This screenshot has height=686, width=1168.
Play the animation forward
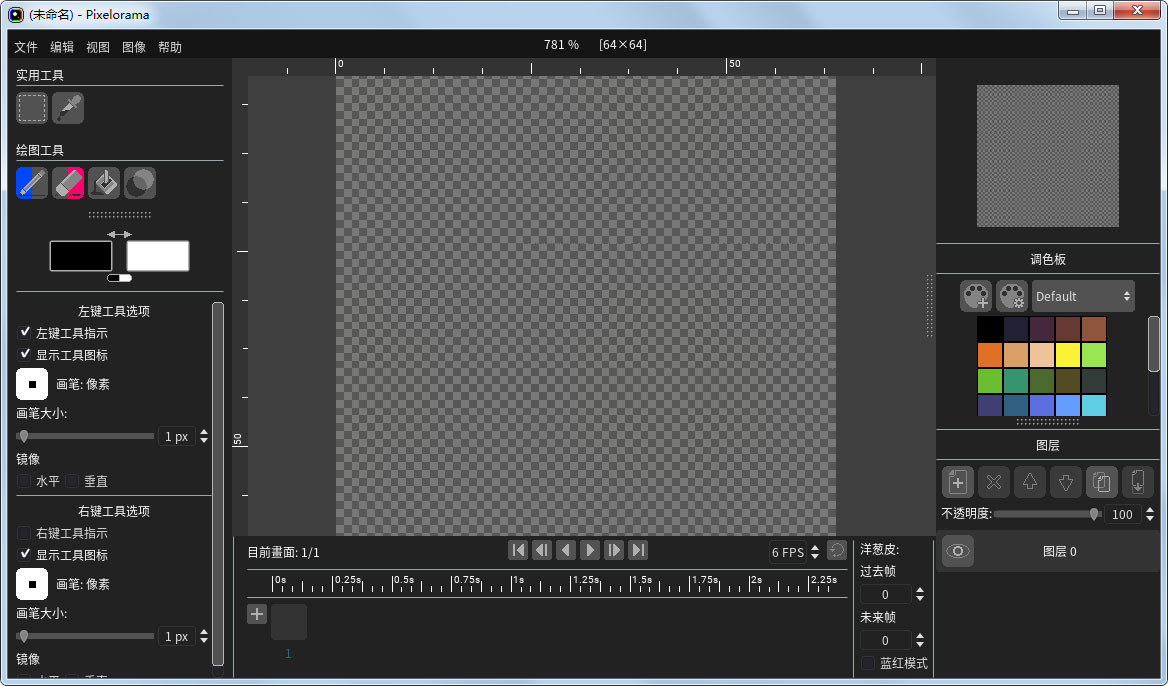coord(589,550)
